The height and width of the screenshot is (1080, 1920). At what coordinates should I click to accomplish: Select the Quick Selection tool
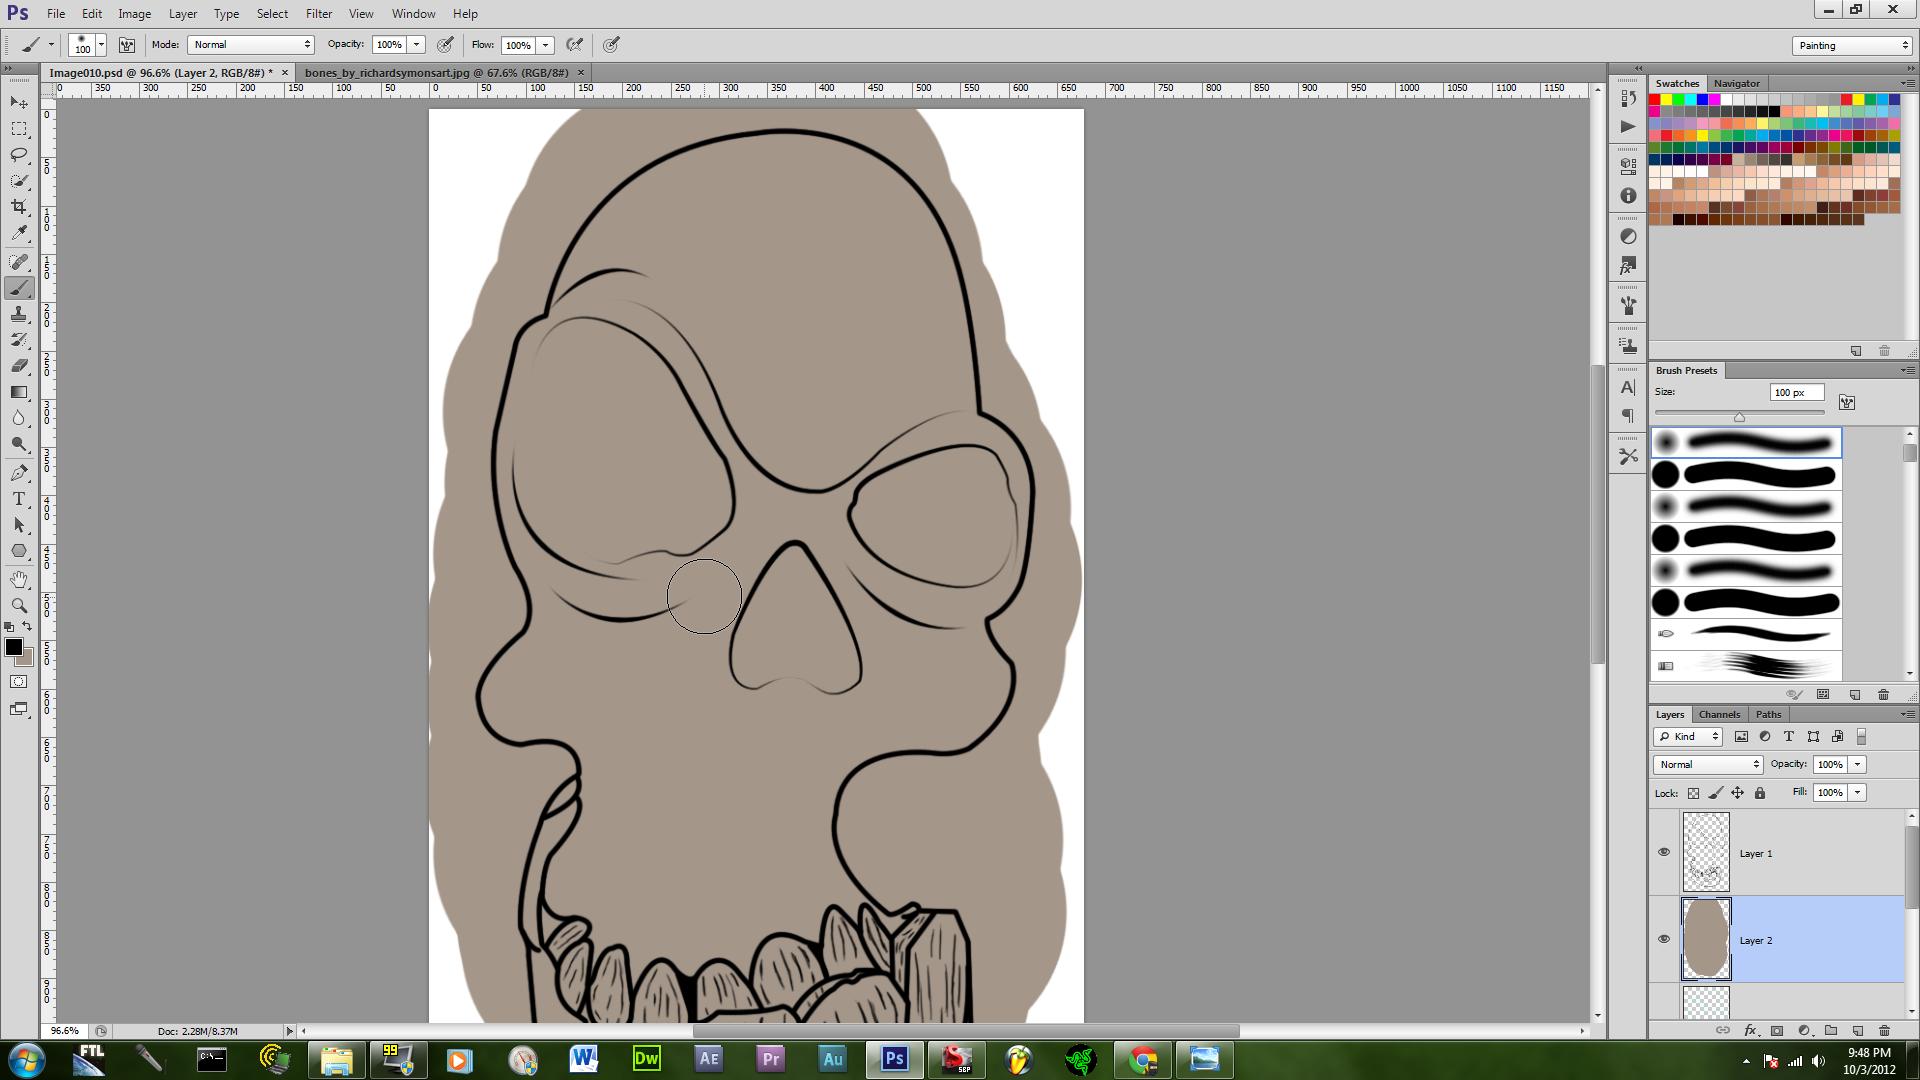(19, 181)
